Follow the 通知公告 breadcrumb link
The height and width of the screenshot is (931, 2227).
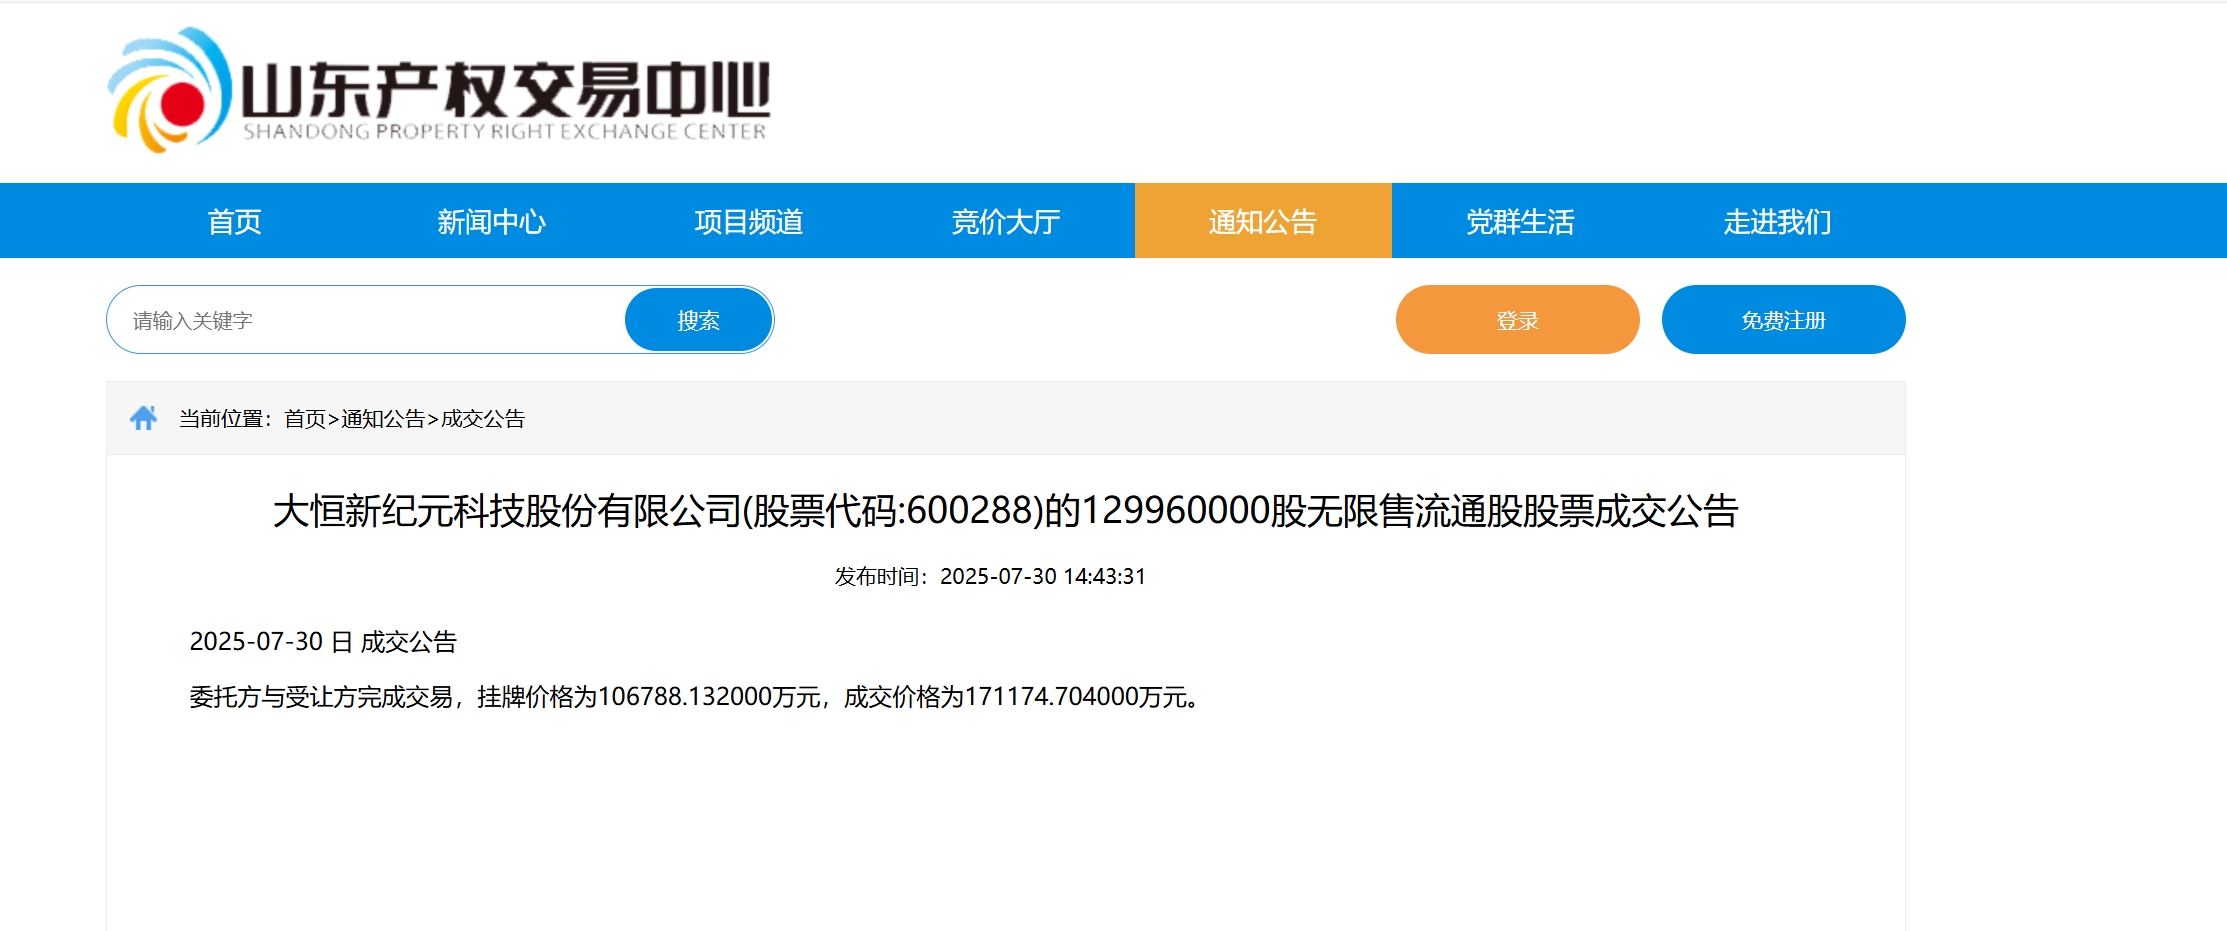(383, 419)
